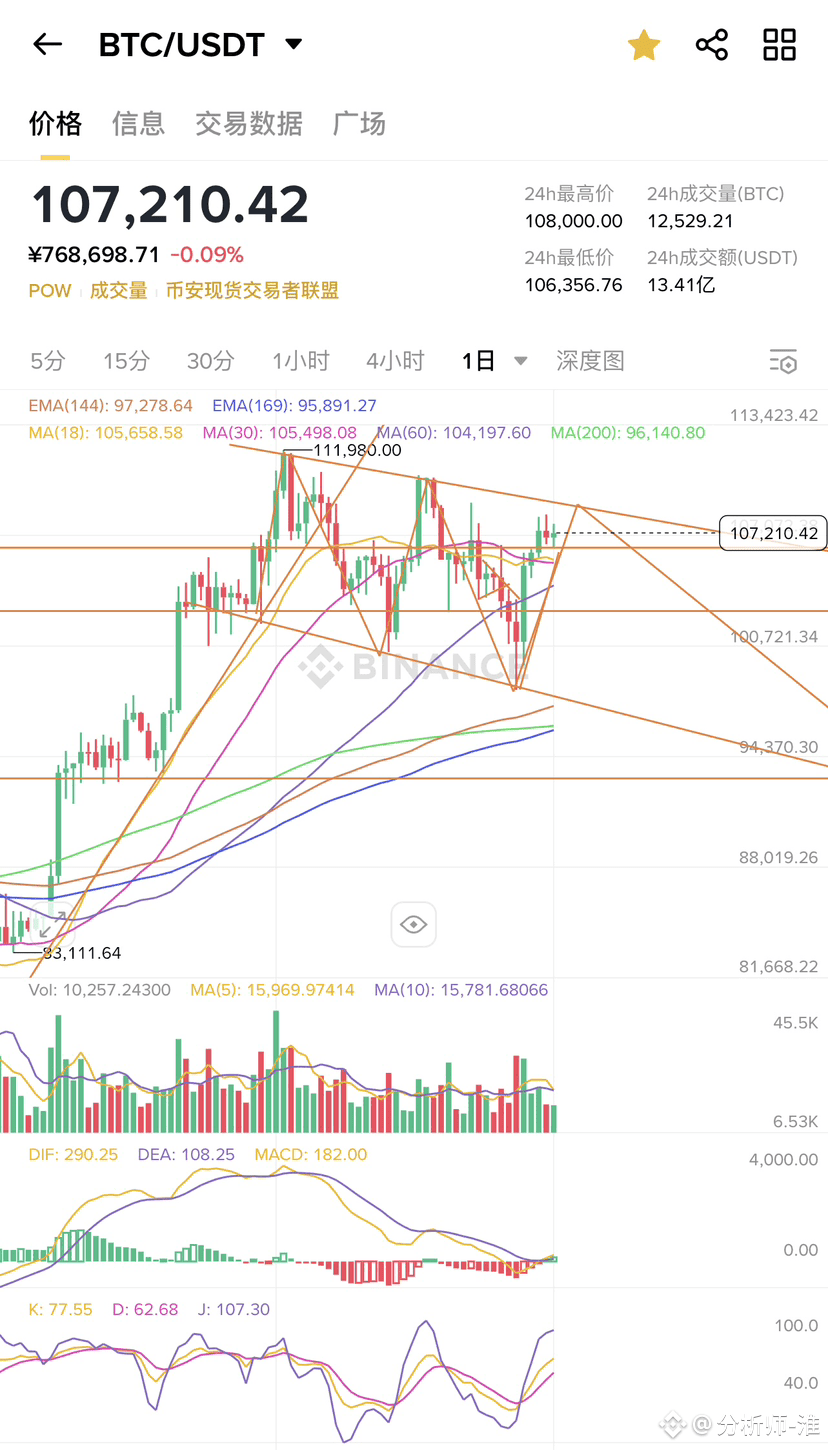Toggle the gold favorite star

pyautogui.click(x=644, y=45)
